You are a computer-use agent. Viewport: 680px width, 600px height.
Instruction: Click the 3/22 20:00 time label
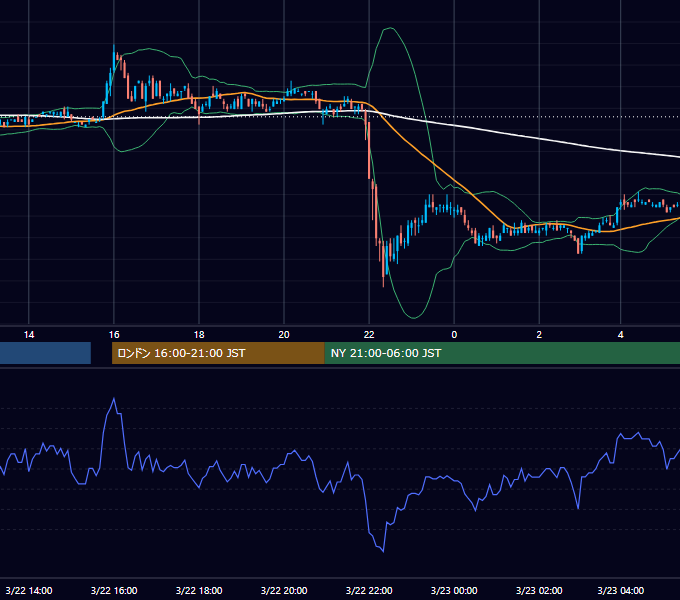point(284,590)
